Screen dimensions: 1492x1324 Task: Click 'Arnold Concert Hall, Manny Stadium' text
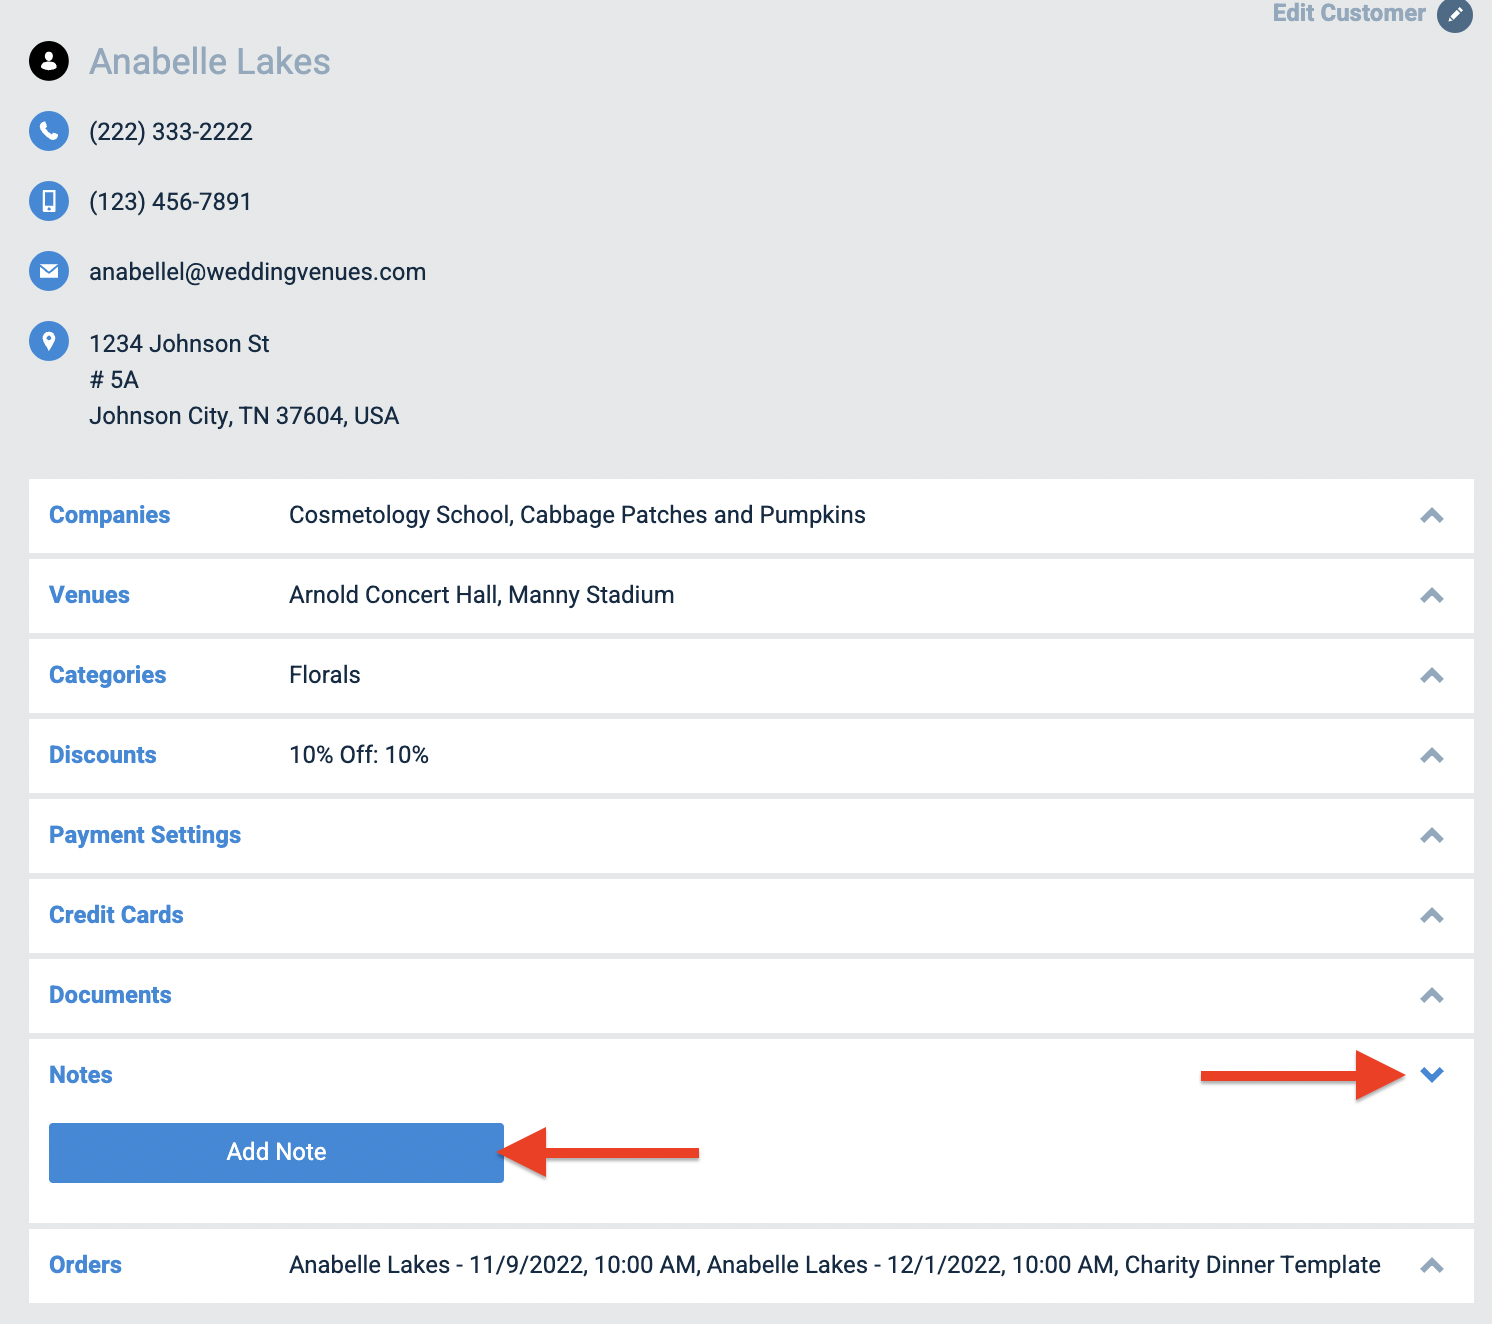(x=482, y=595)
